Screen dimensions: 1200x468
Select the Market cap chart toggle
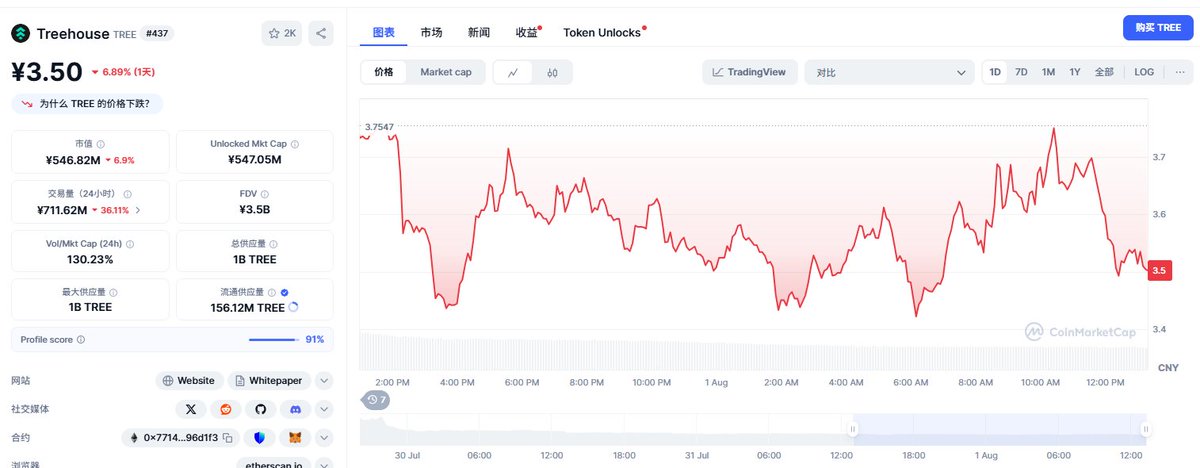(x=446, y=72)
